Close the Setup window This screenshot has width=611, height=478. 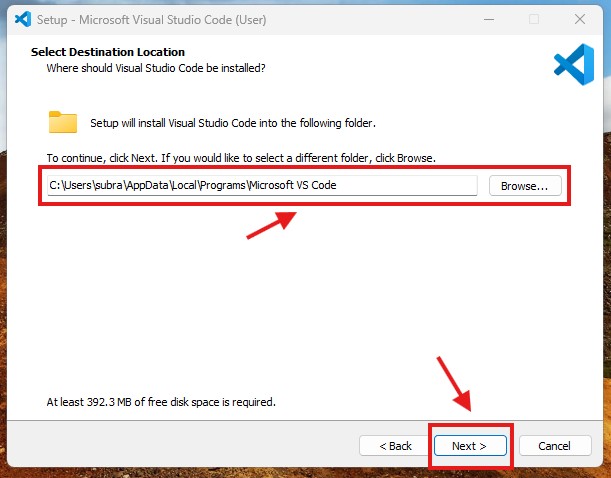click(579, 19)
